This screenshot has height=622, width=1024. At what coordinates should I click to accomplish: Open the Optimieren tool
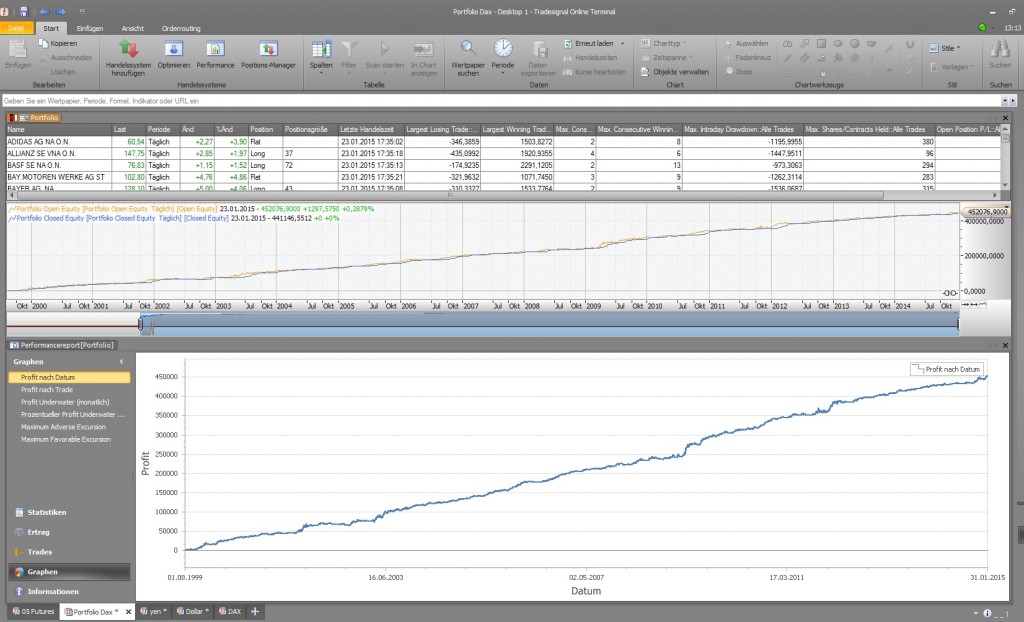(x=173, y=50)
